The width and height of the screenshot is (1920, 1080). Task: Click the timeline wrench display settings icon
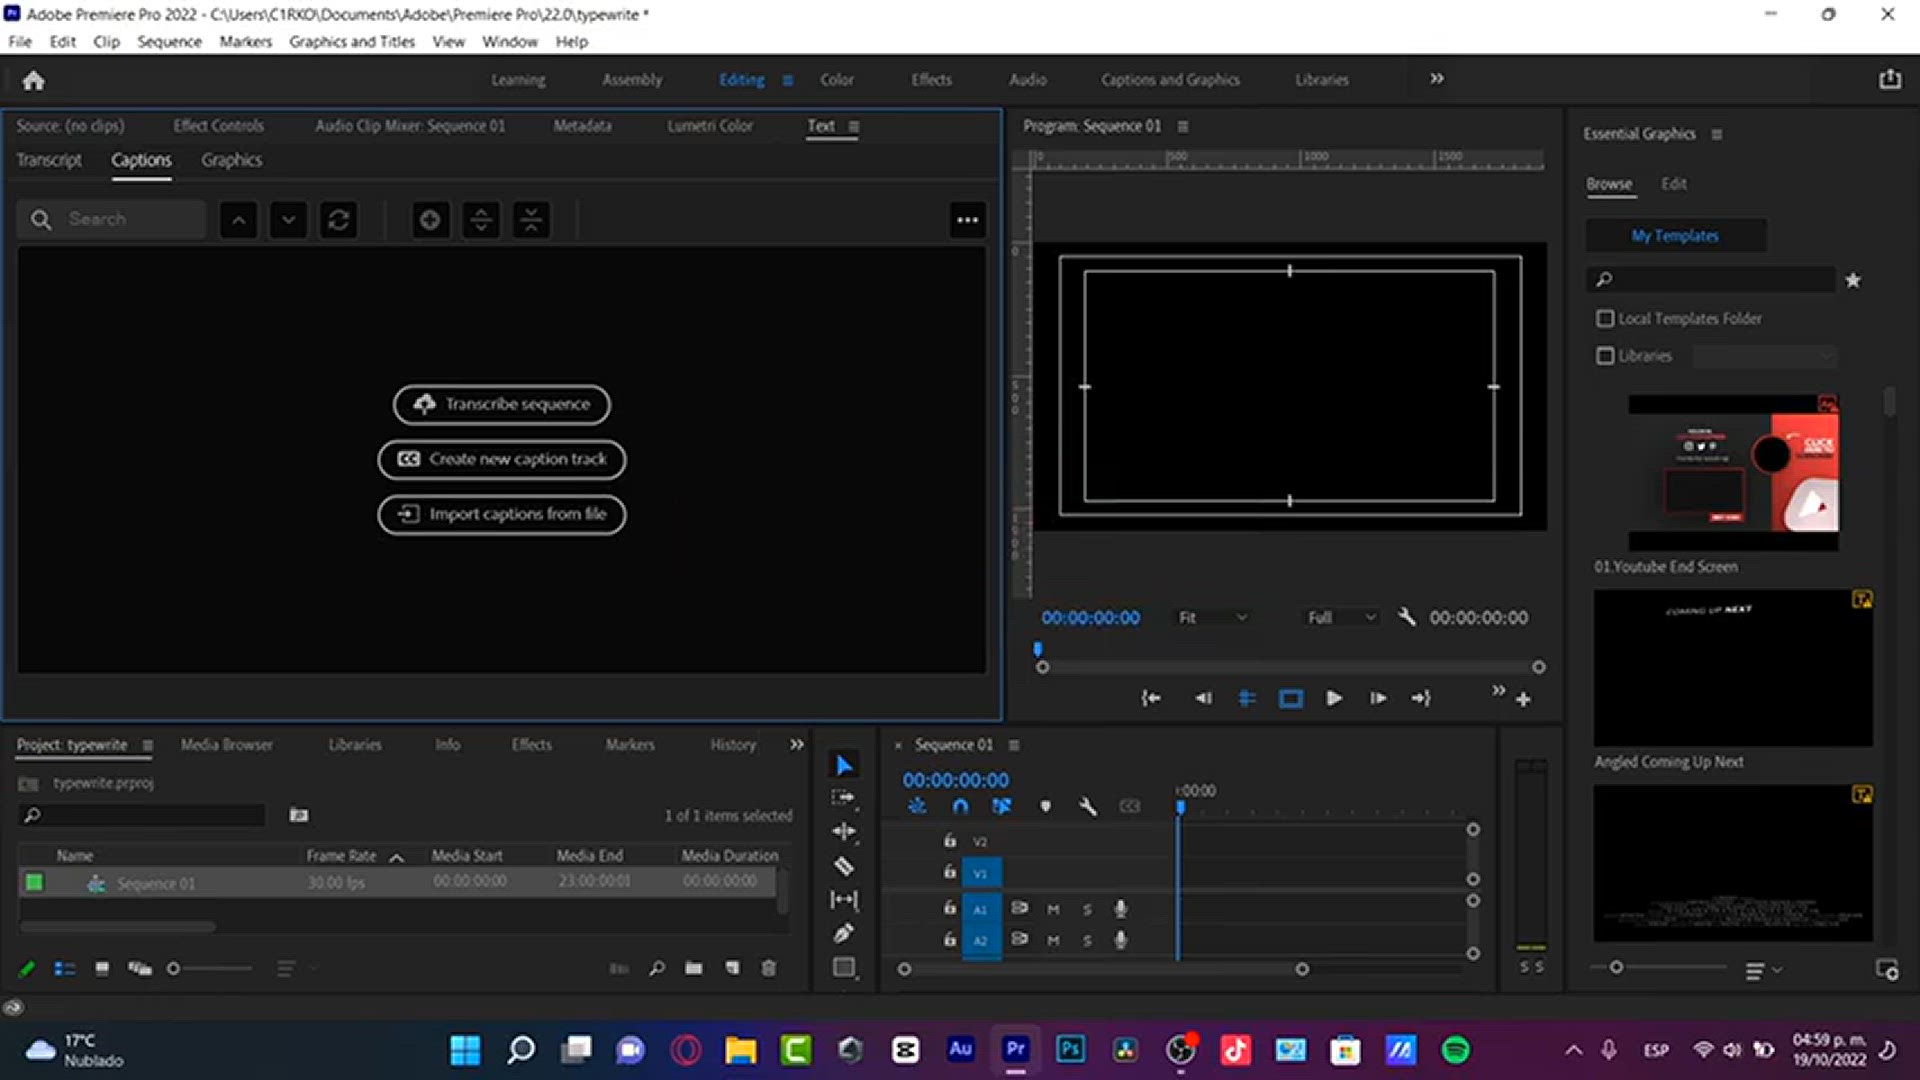[x=1088, y=806]
